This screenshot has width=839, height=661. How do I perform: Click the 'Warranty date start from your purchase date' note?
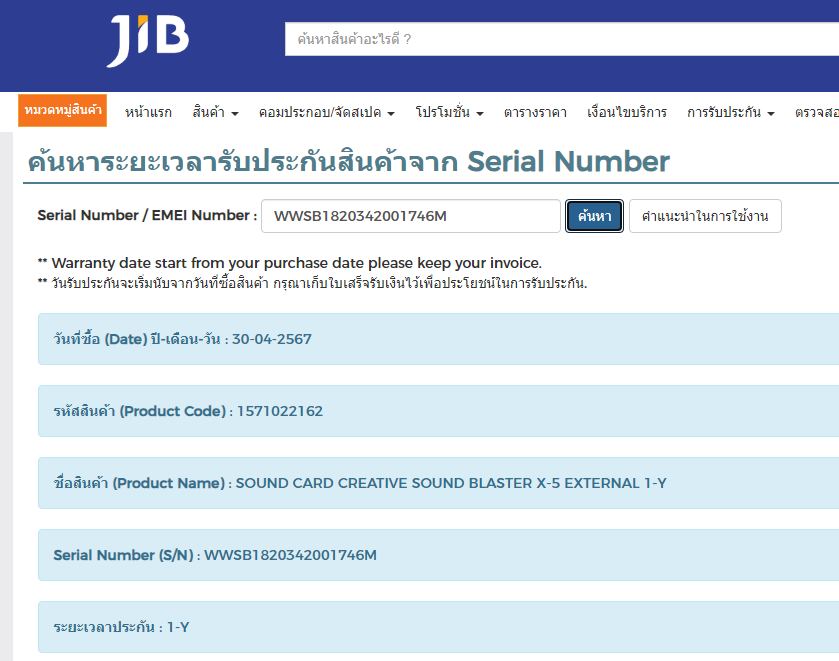pyautogui.click(x=289, y=263)
